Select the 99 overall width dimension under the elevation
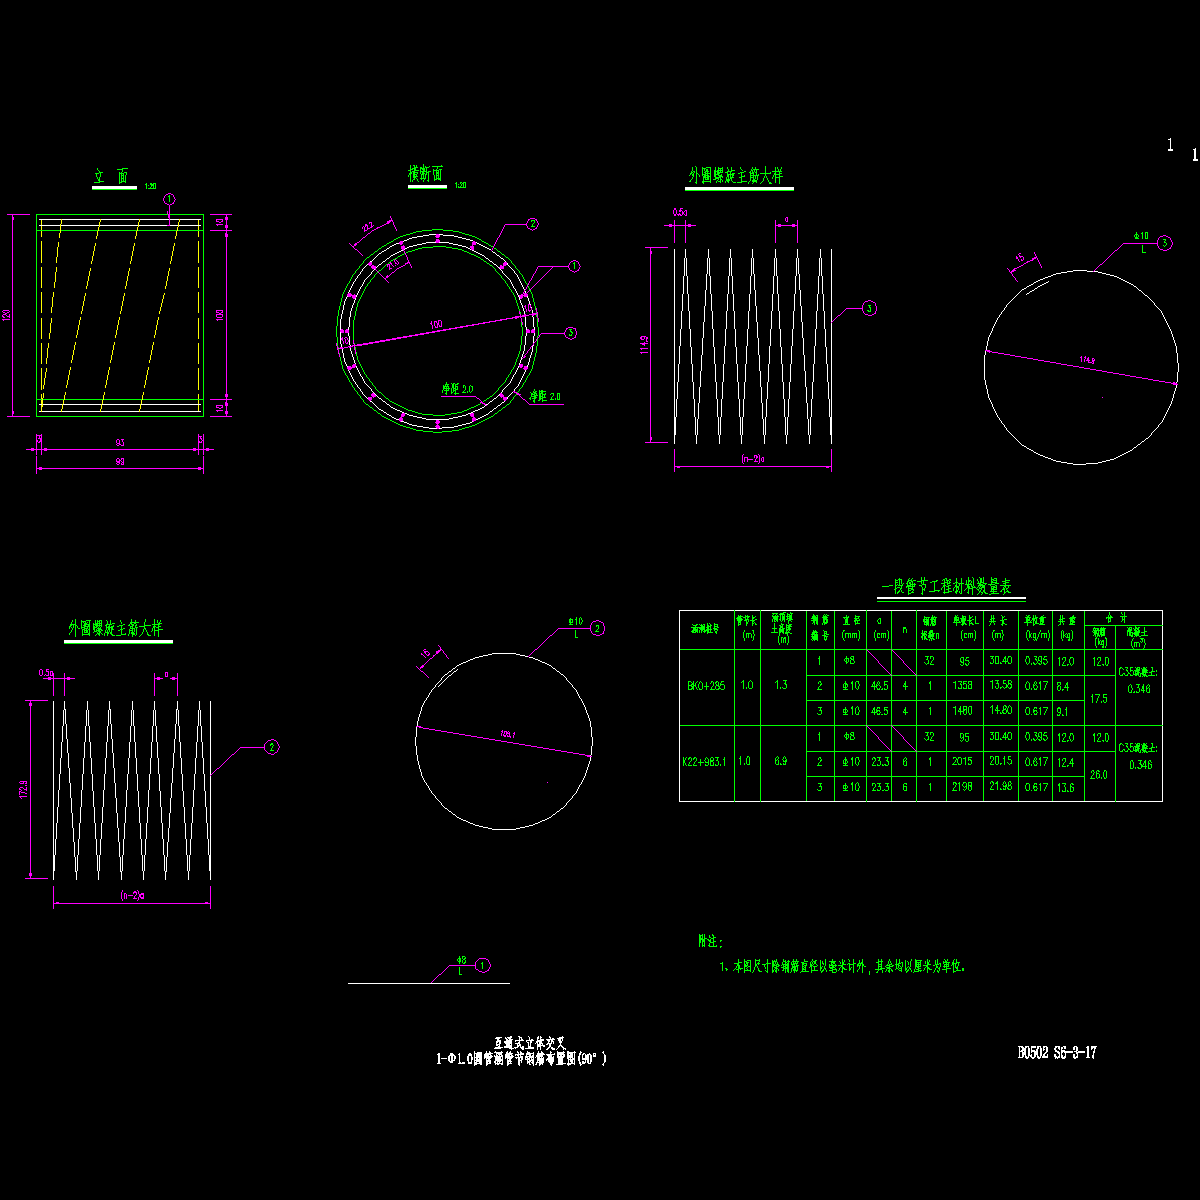1200x1200 pixels. pos(119,461)
